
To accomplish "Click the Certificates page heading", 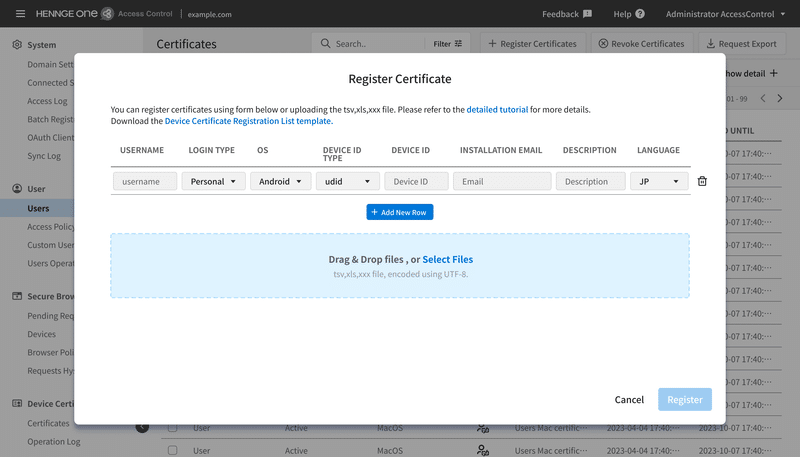I will (186, 44).
